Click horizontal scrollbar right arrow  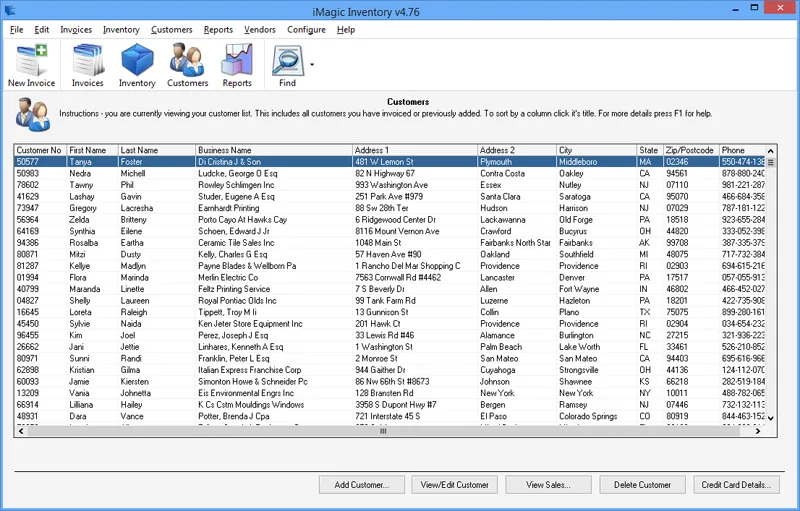coord(759,431)
